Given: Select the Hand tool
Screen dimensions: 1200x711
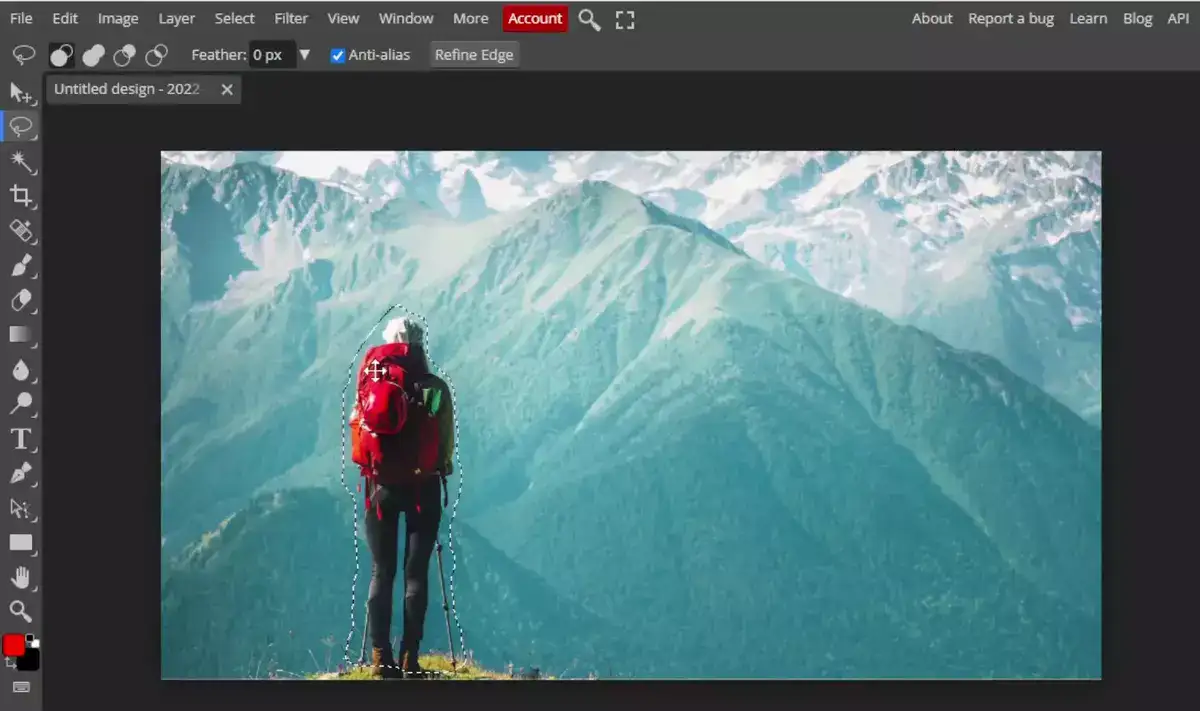Looking at the screenshot, I should coord(21,578).
